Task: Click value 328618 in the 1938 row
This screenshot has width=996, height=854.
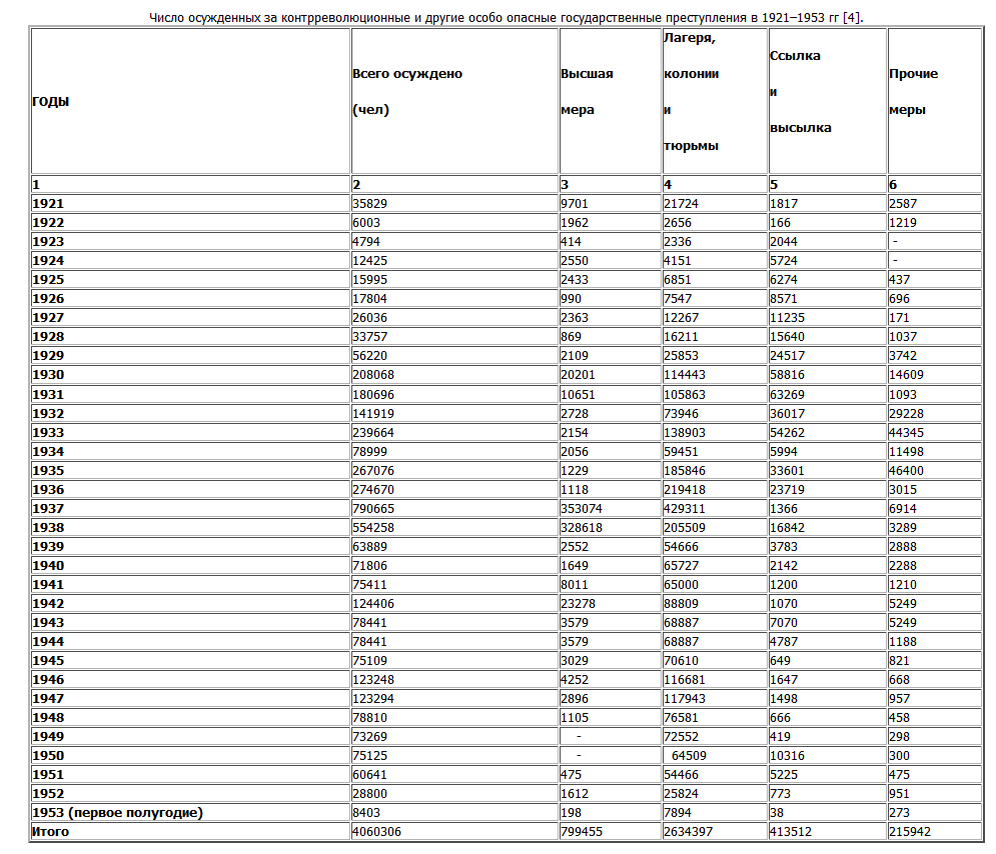Action: click(x=610, y=528)
